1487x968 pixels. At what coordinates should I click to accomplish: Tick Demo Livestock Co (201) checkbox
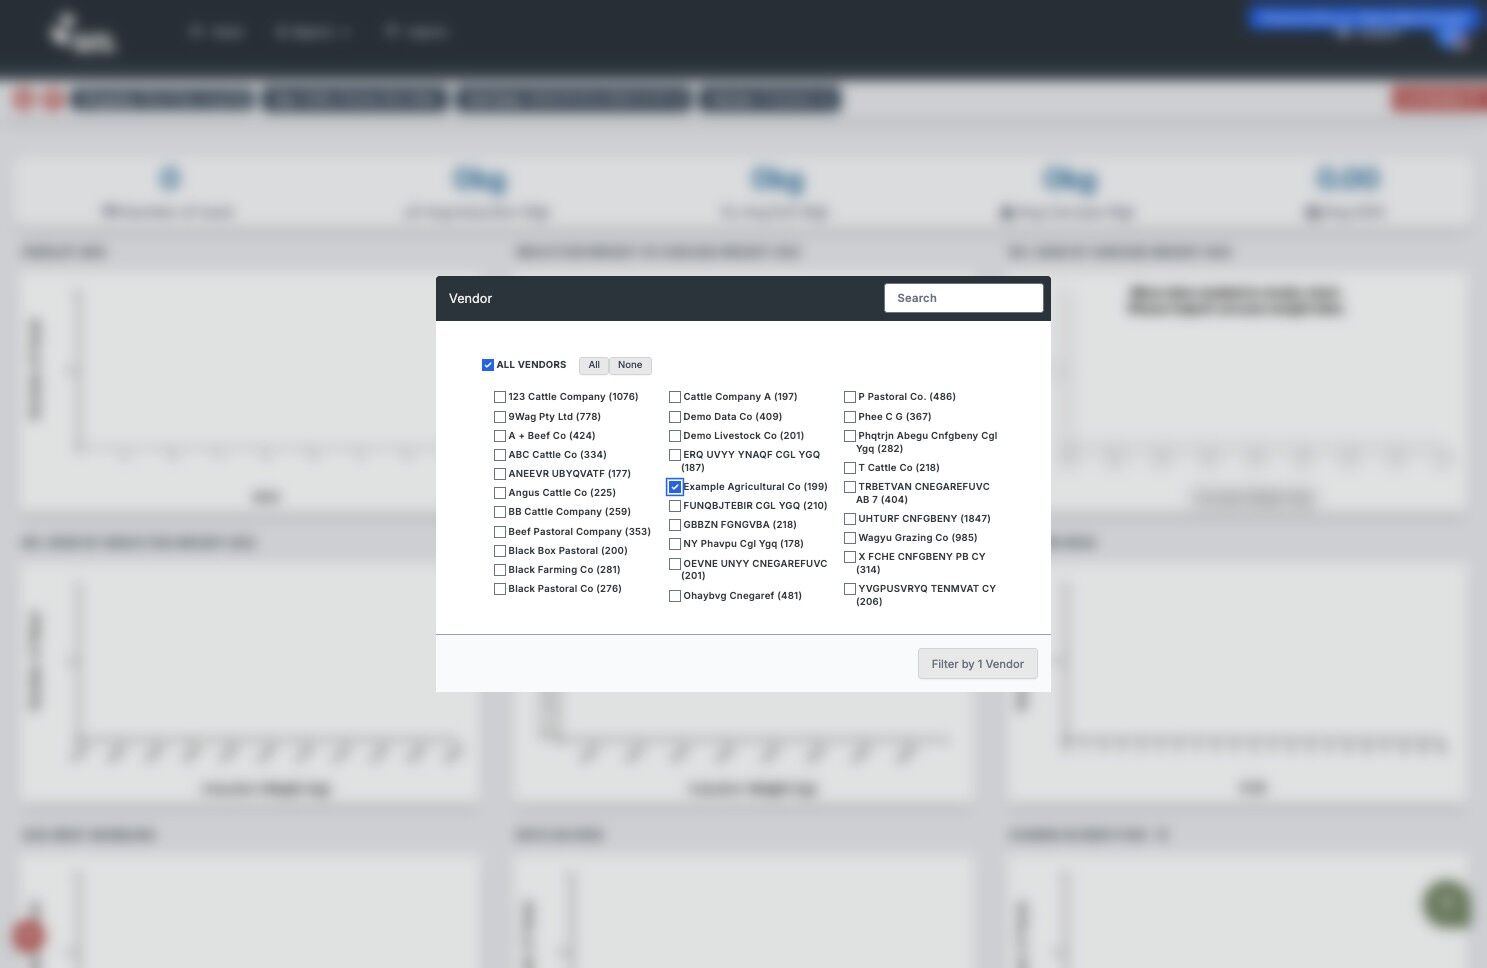click(675, 436)
